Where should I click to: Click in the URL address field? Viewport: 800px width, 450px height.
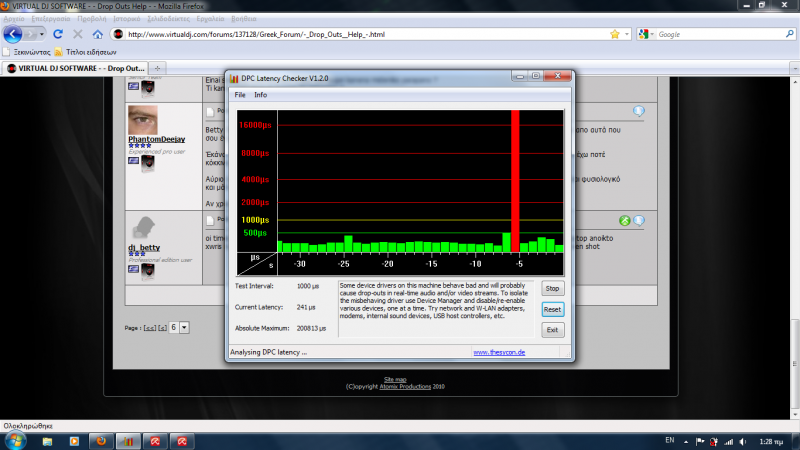coord(367,34)
